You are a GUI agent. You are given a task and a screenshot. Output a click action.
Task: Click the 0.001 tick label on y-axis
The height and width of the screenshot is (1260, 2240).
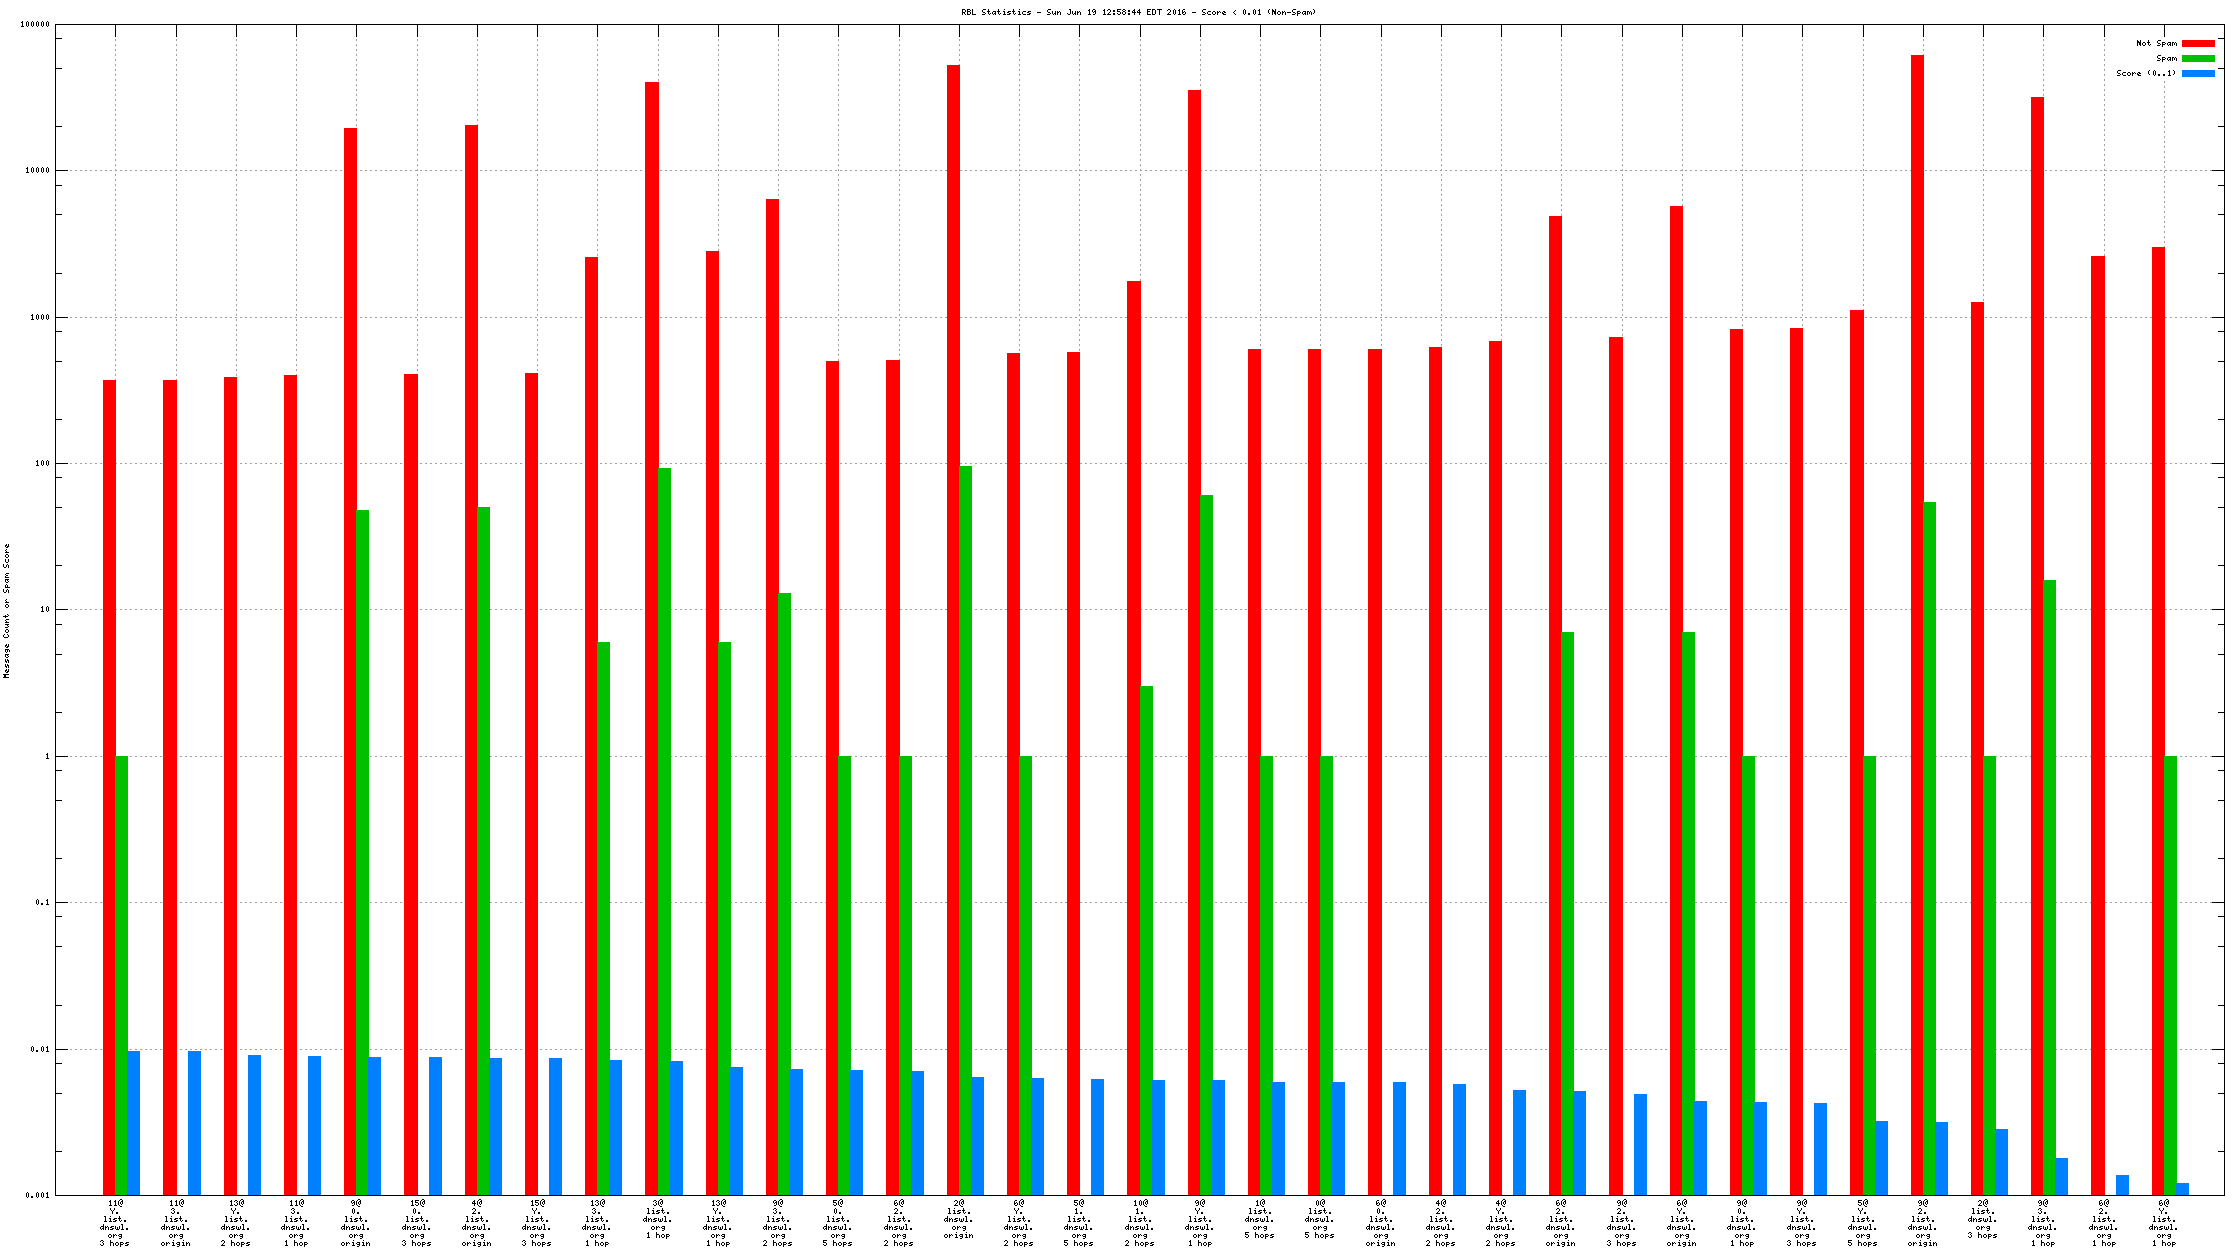36,1195
